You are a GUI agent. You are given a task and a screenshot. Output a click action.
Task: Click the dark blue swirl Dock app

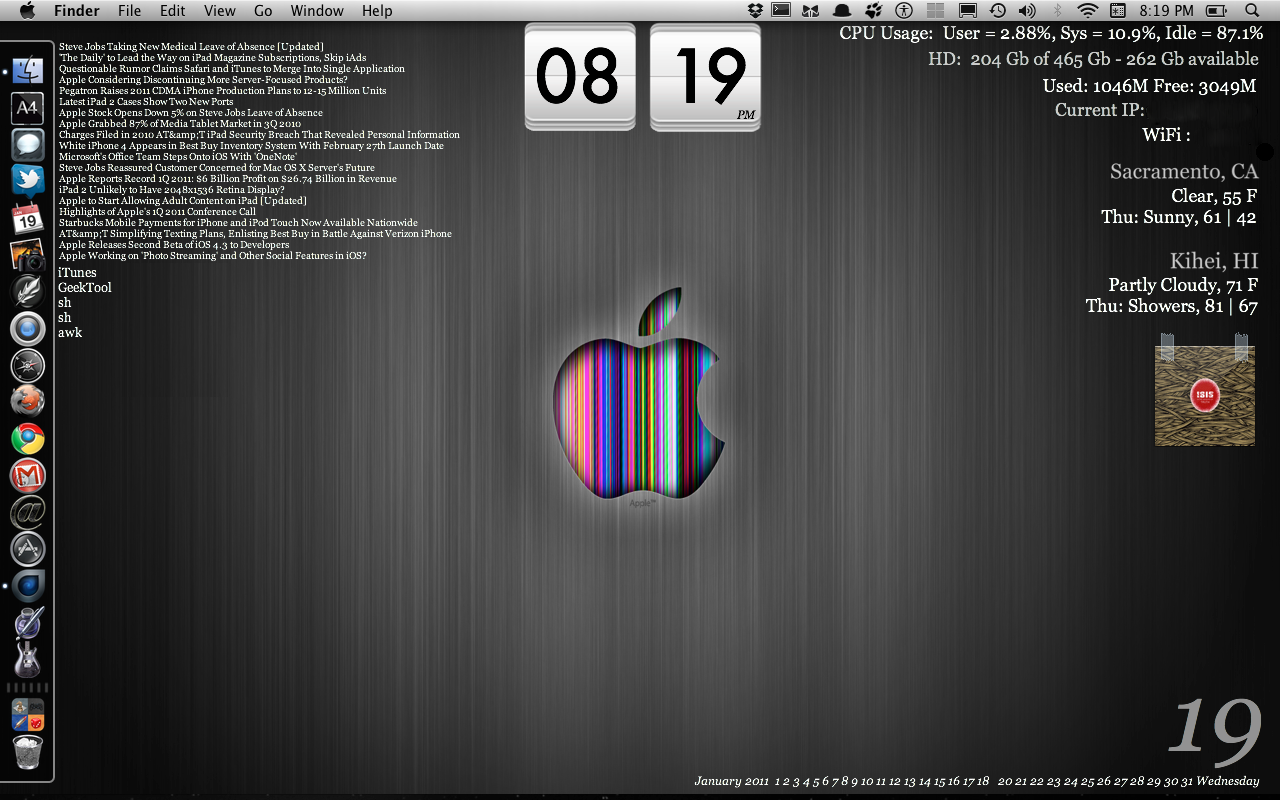[28, 585]
